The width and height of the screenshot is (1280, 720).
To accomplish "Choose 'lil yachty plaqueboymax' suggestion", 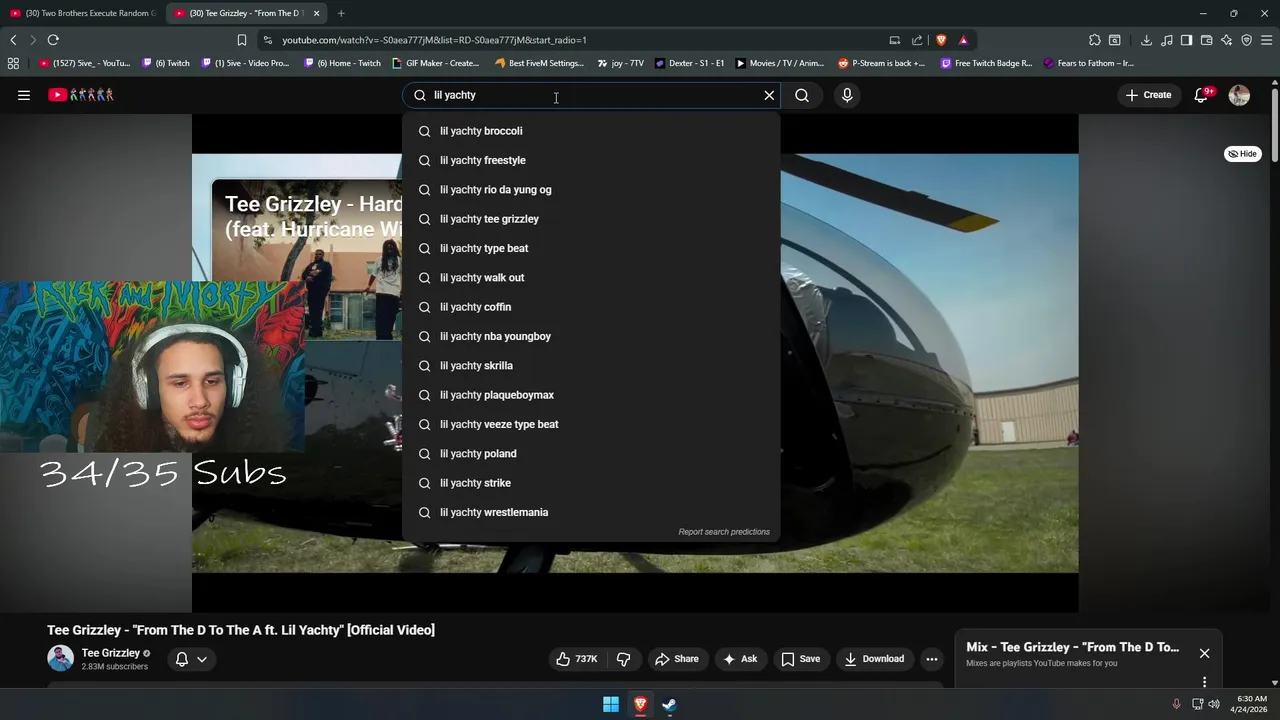I will 590,395.
